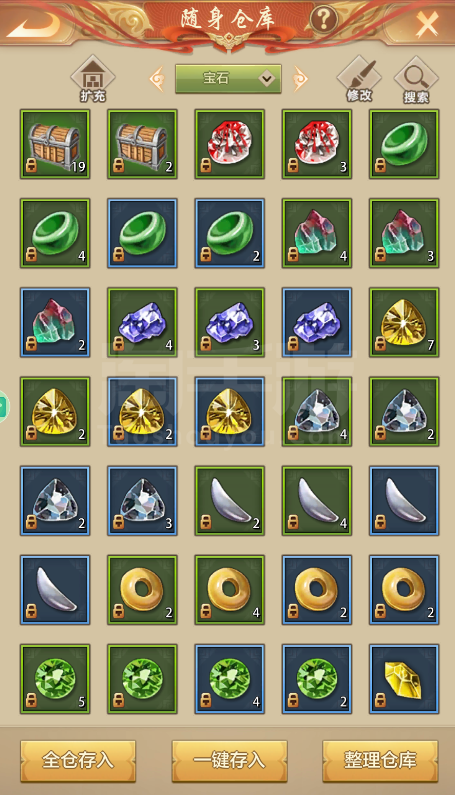The height and width of the screenshot is (795, 455).
Task: Open the question mark help icon
Action: pyautogui.click(x=324, y=20)
